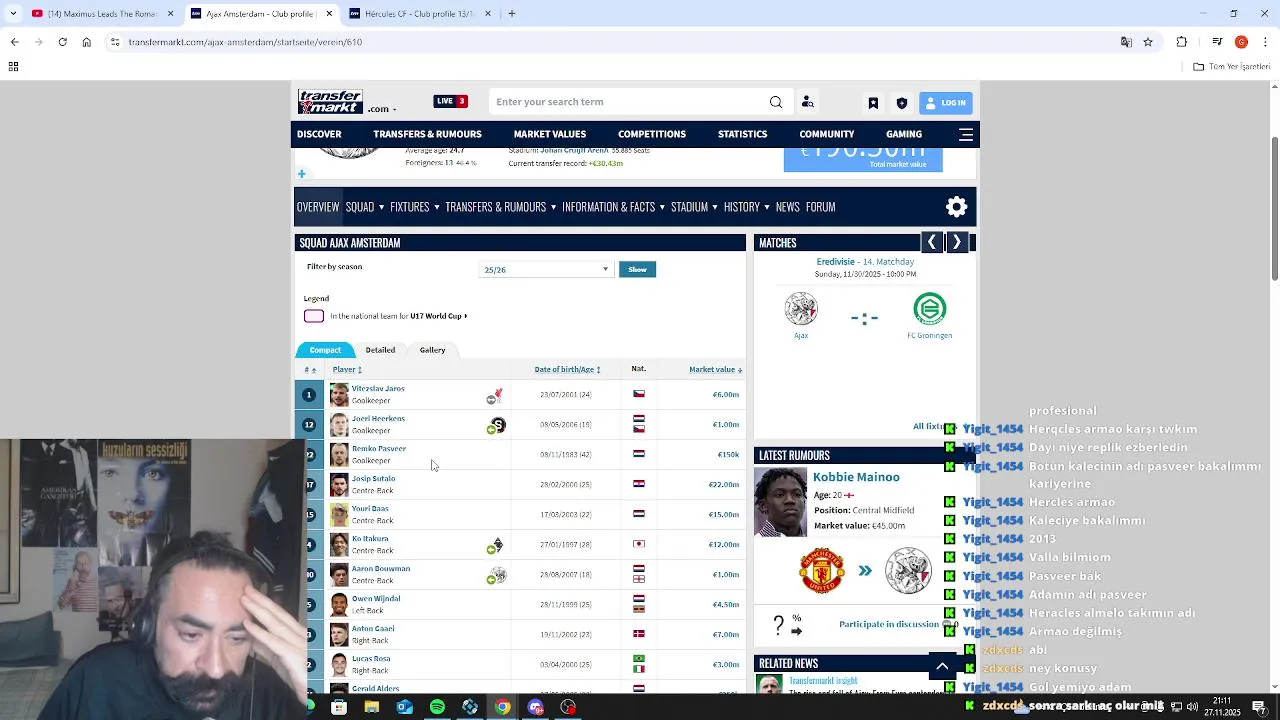
Task: Open Spotify from the taskbar
Action: tap(437, 707)
